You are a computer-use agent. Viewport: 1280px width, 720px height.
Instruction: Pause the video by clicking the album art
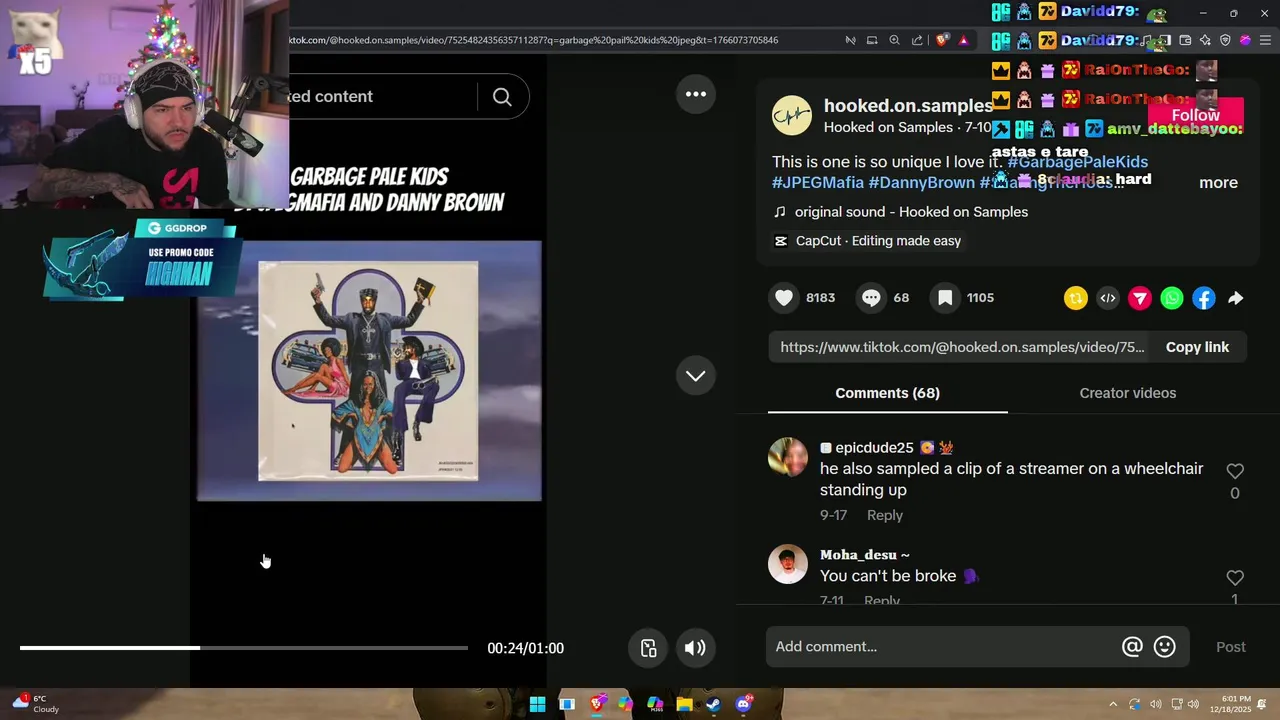pos(368,371)
